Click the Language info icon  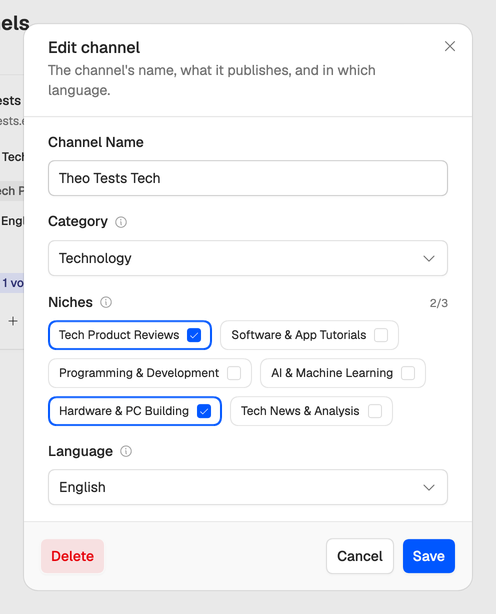tap(126, 451)
